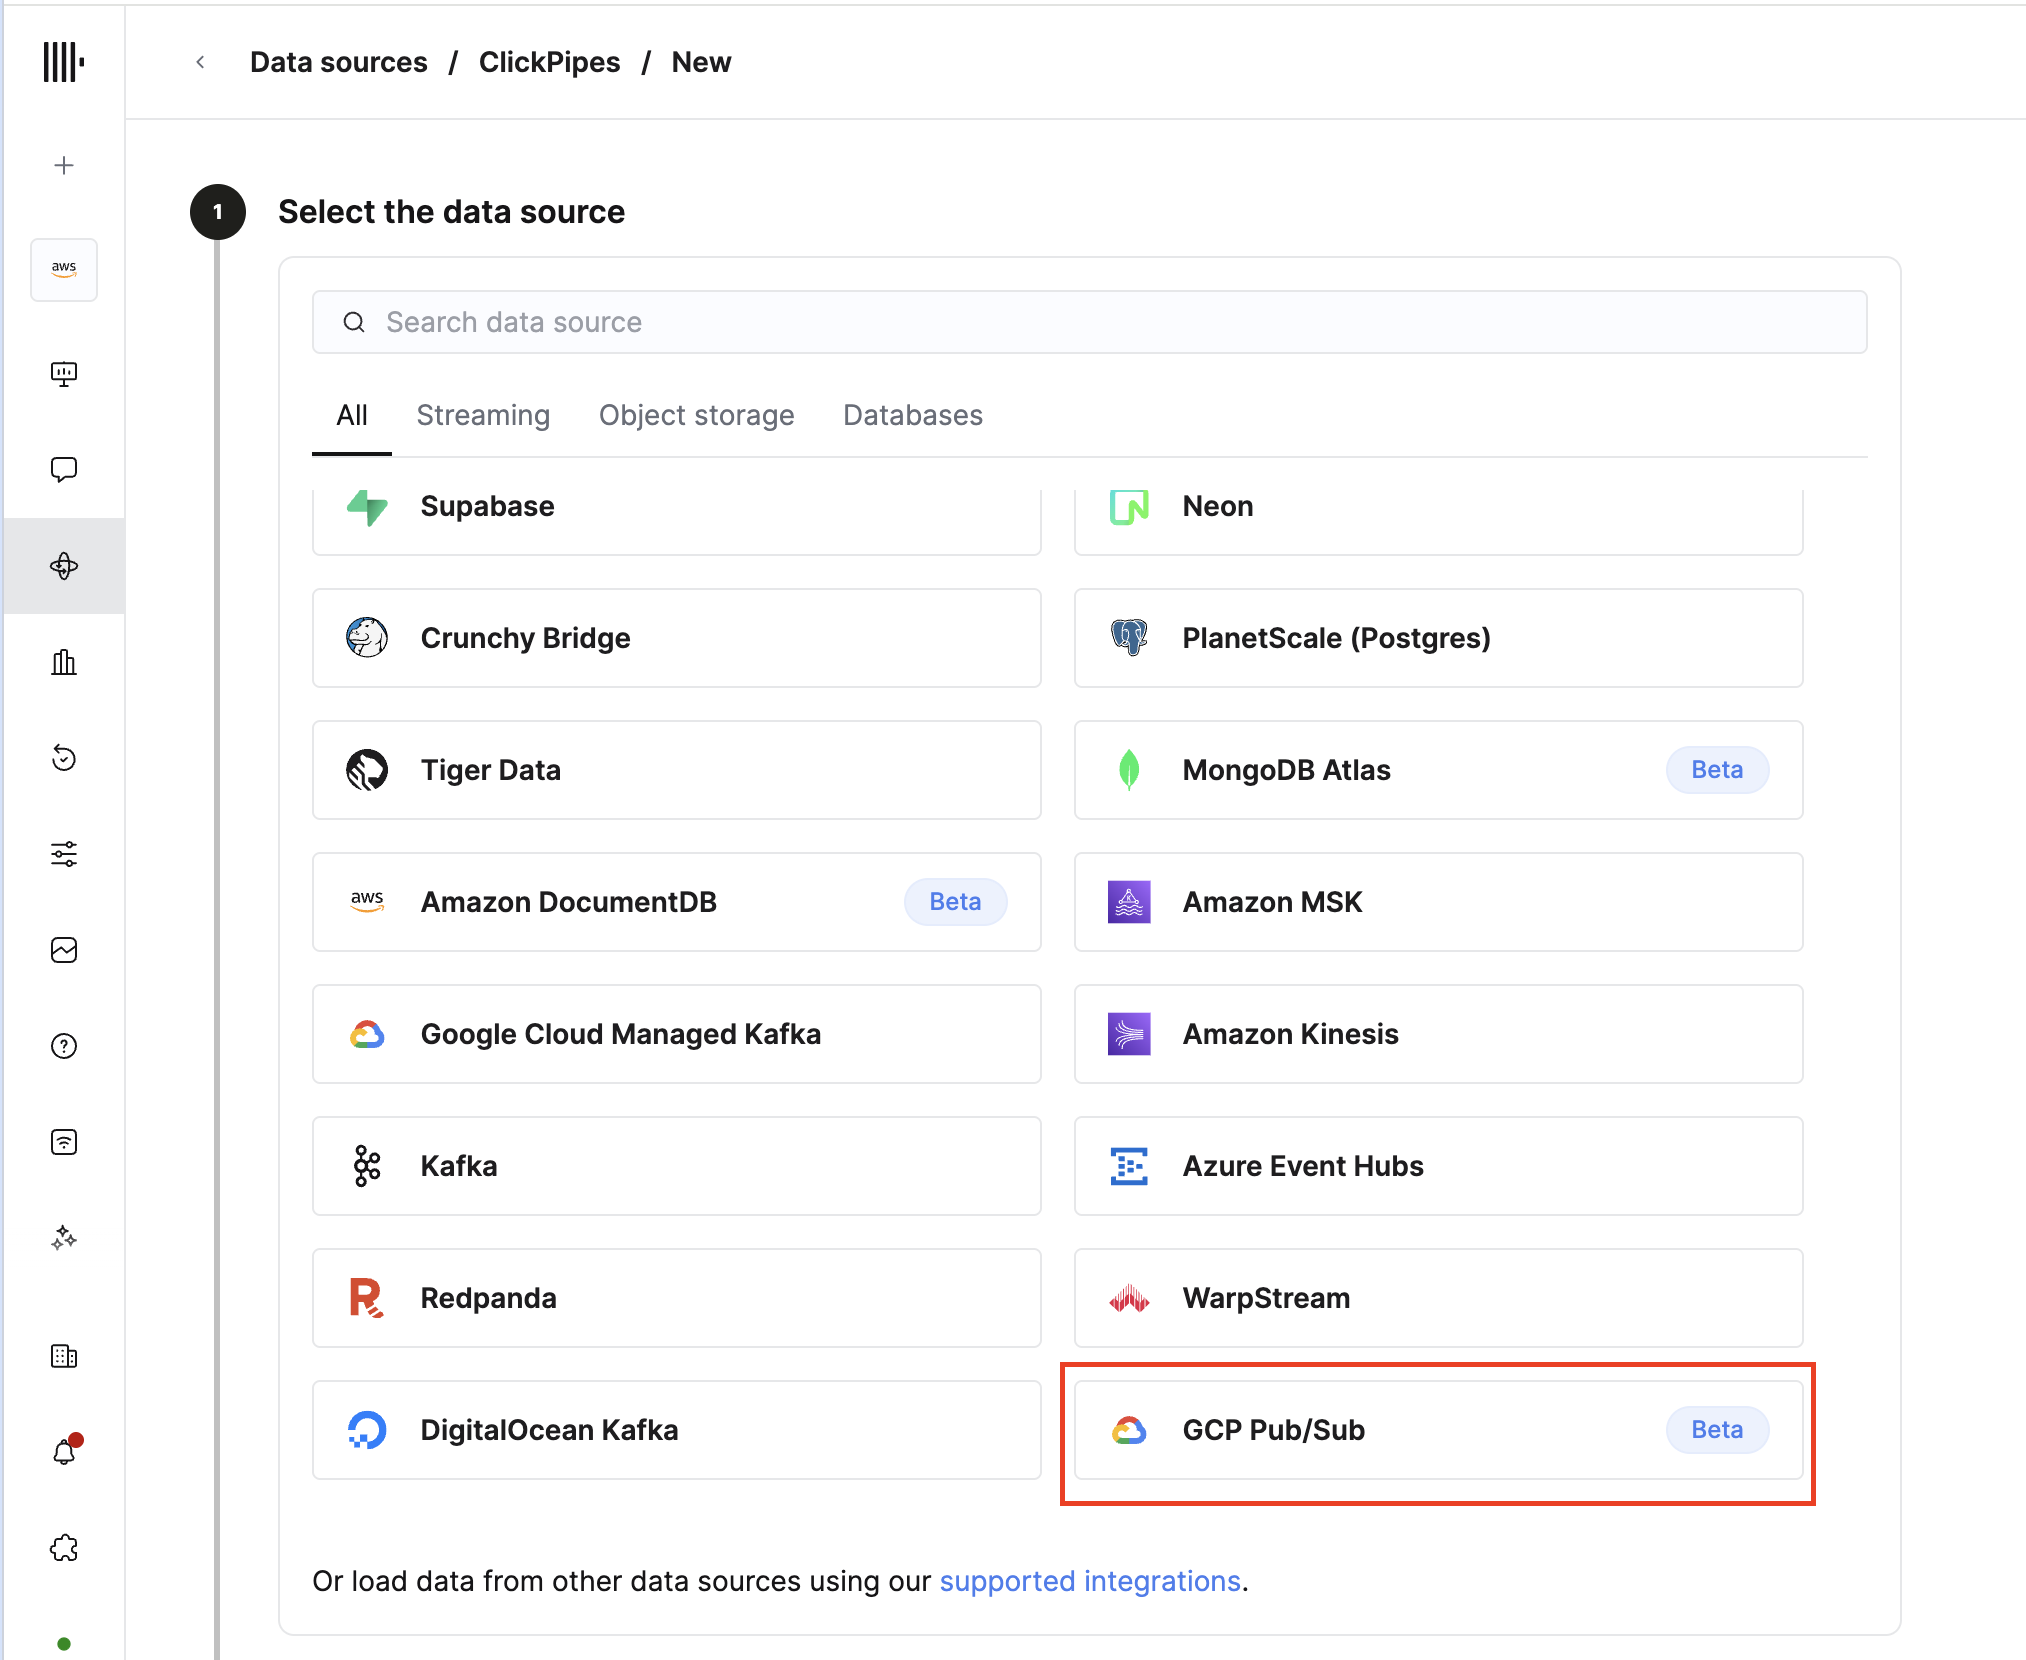Open the chat bubble sidebar icon
2026x1660 pixels.
click(x=64, y=470)
